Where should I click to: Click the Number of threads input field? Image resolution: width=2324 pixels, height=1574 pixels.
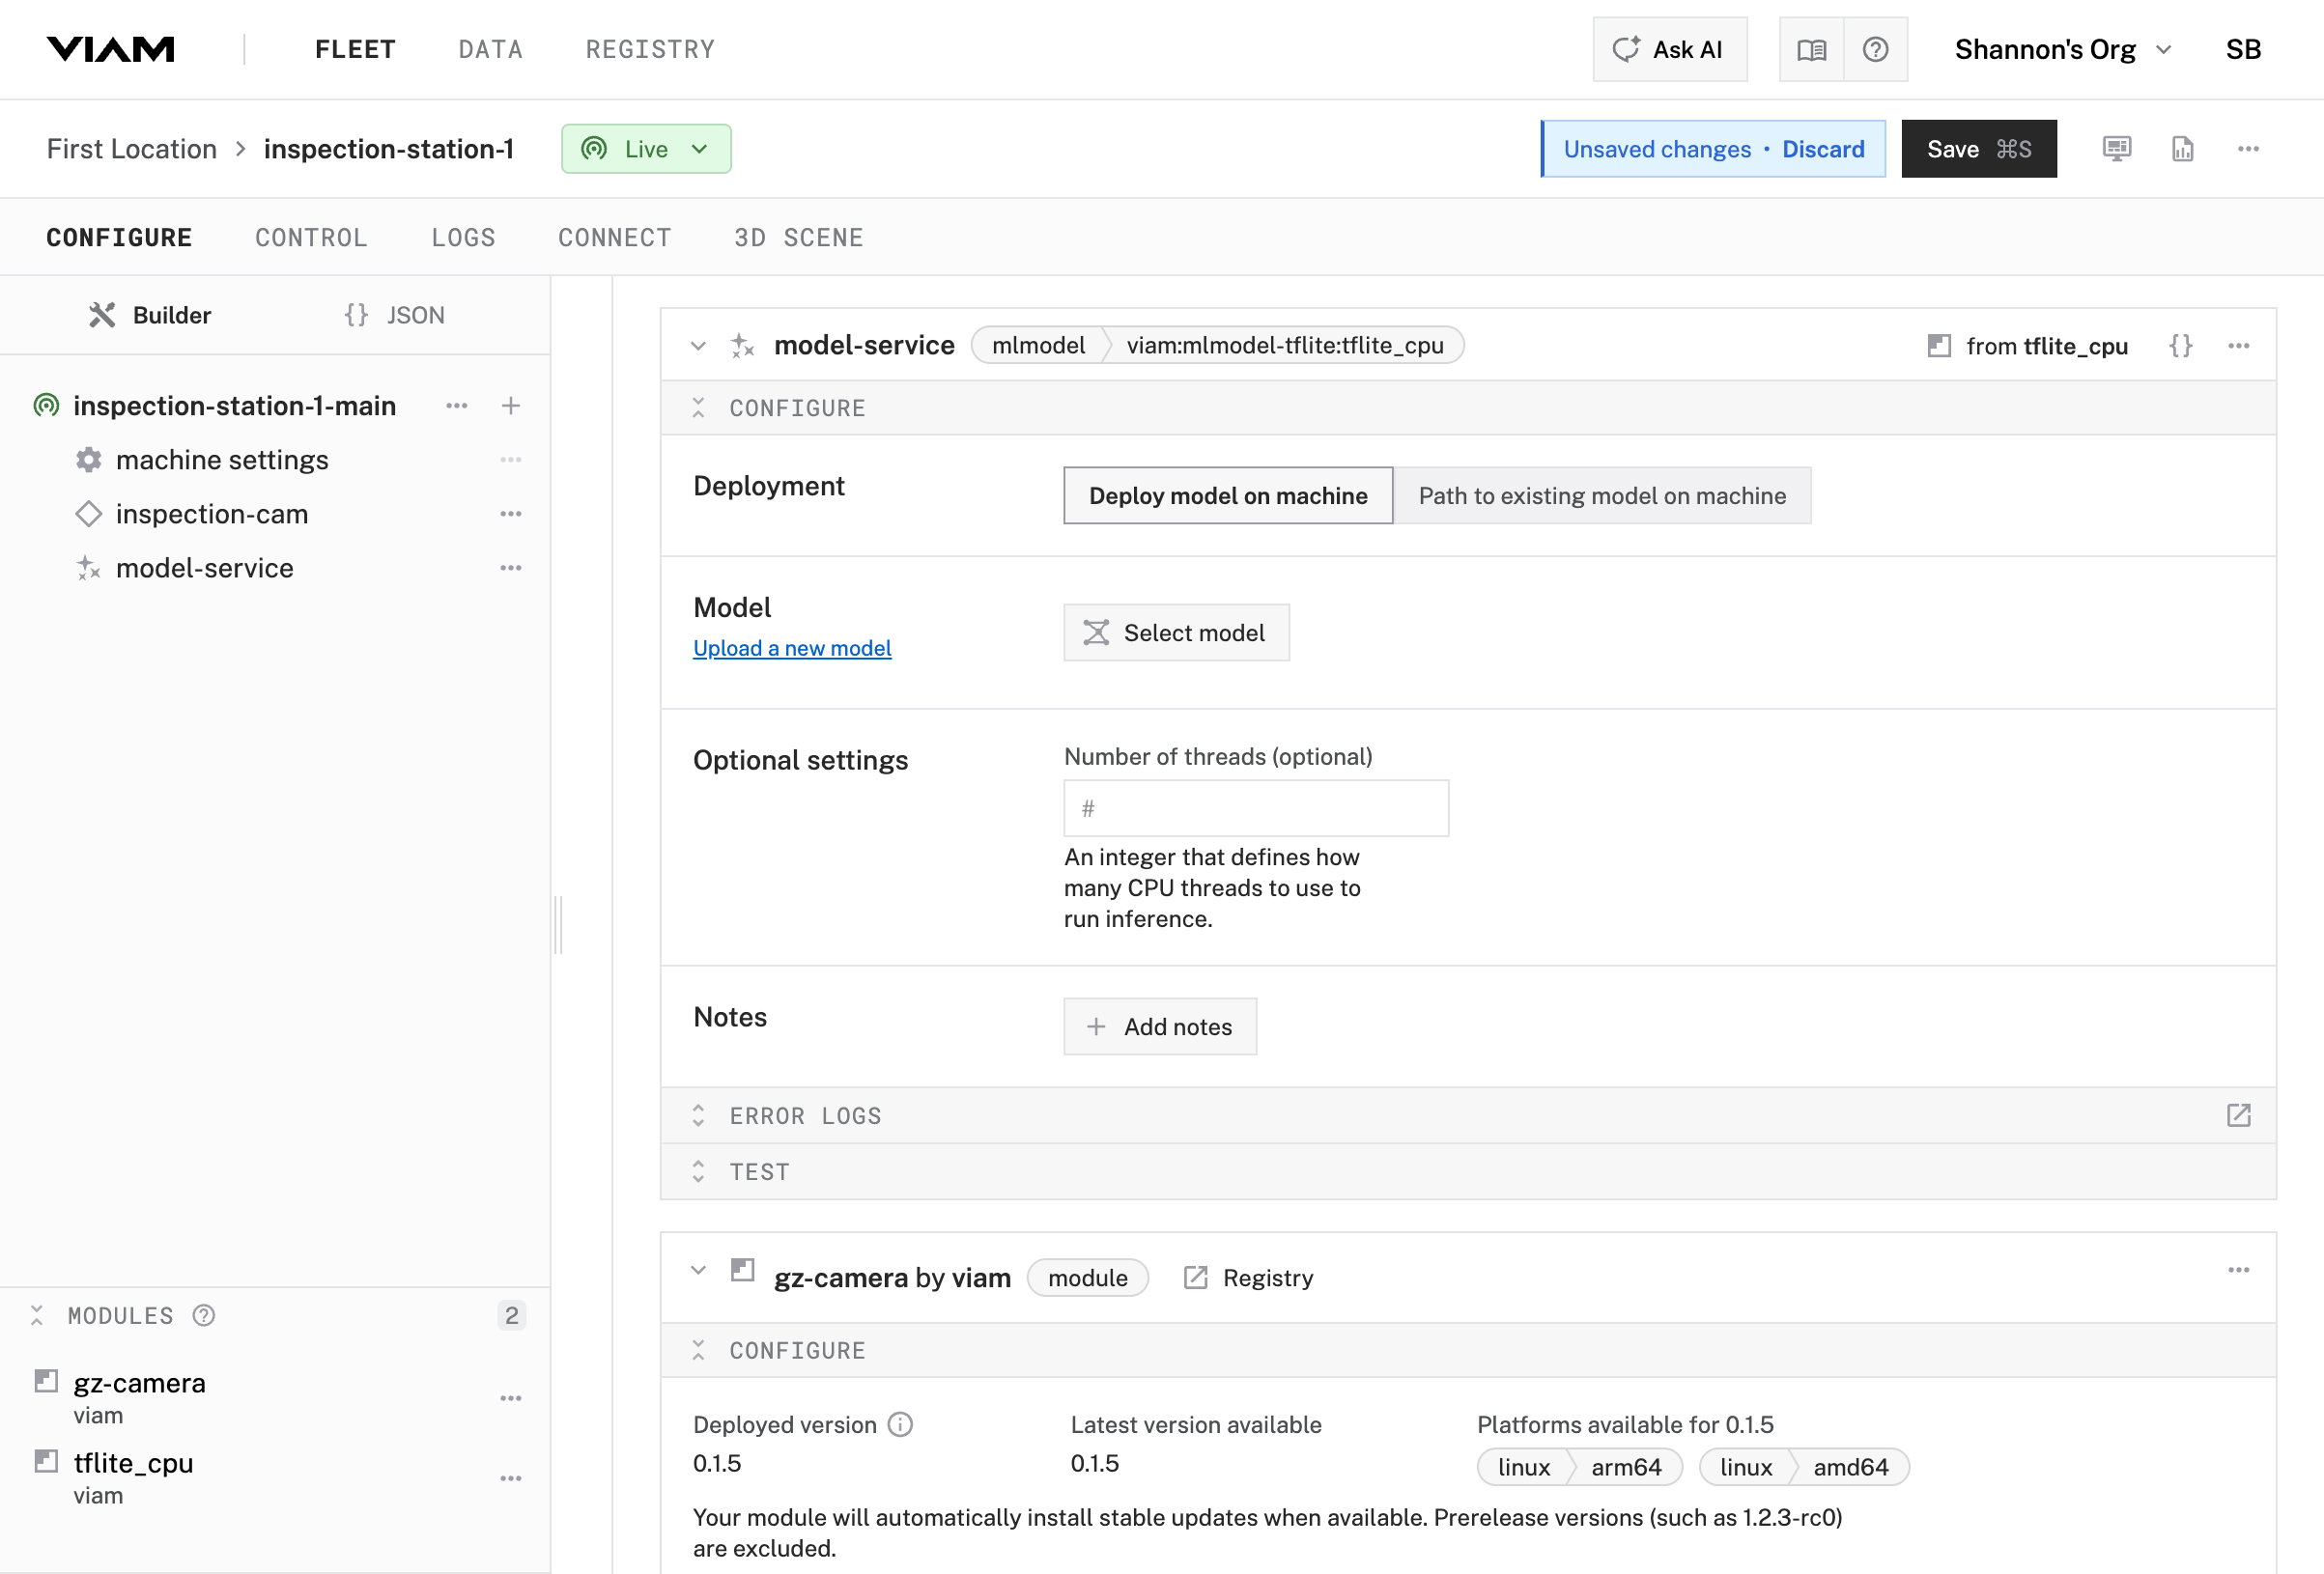[x=1255, y=808]
